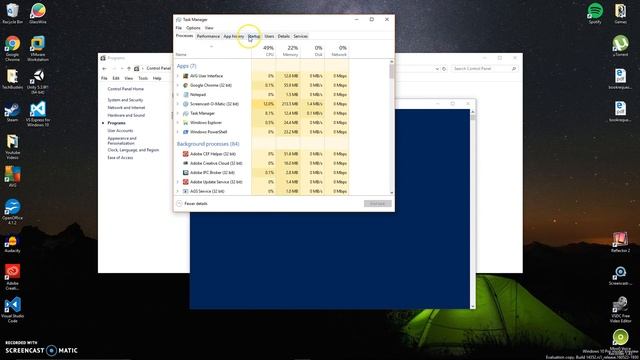
Task: Open the GlassWire desktop icon
Action: tap(38, 13)
